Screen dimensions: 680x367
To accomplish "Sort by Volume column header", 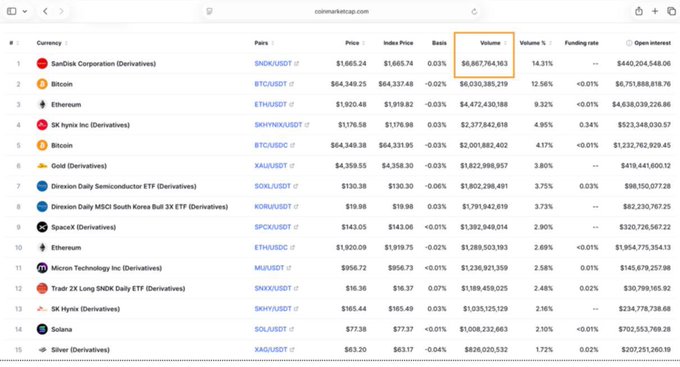I will point(494,43).
